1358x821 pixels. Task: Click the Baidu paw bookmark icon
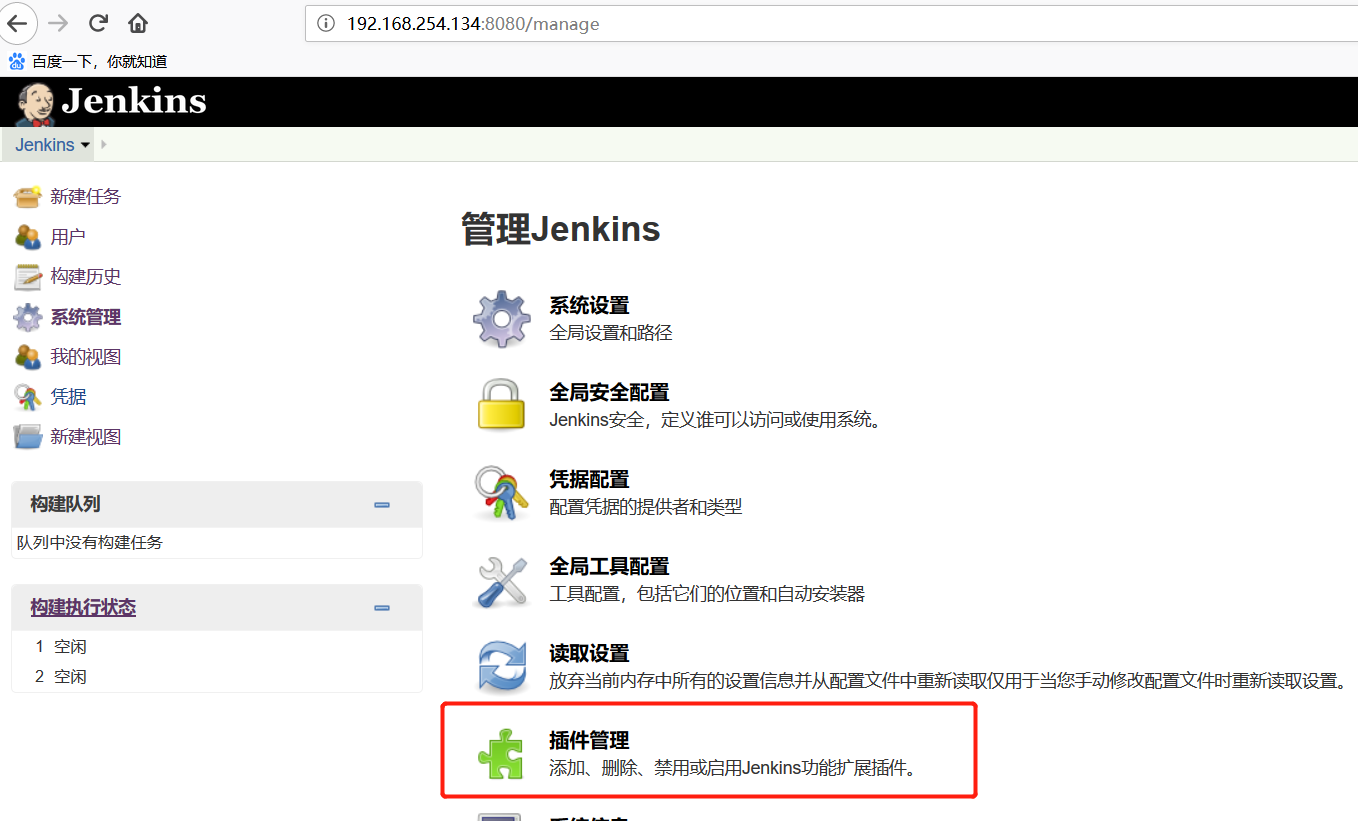(x=17, y=61)
